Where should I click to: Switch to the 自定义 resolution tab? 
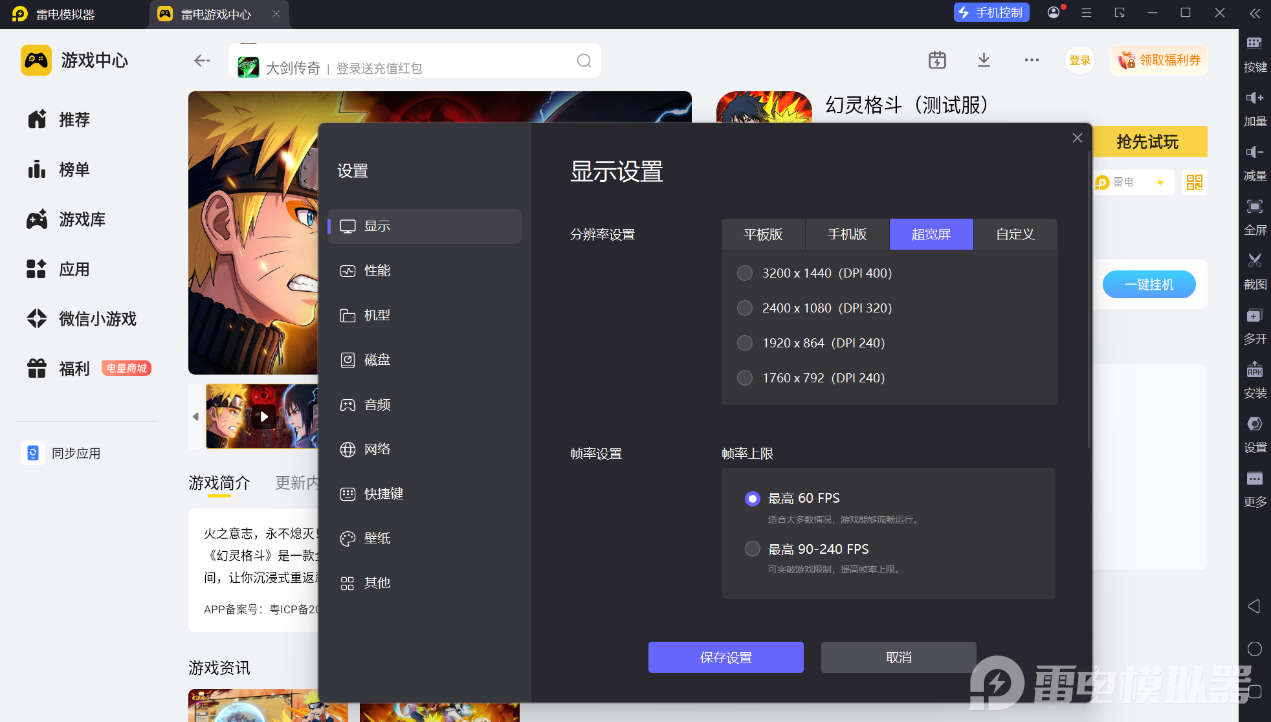click(x=1015, y=234)
